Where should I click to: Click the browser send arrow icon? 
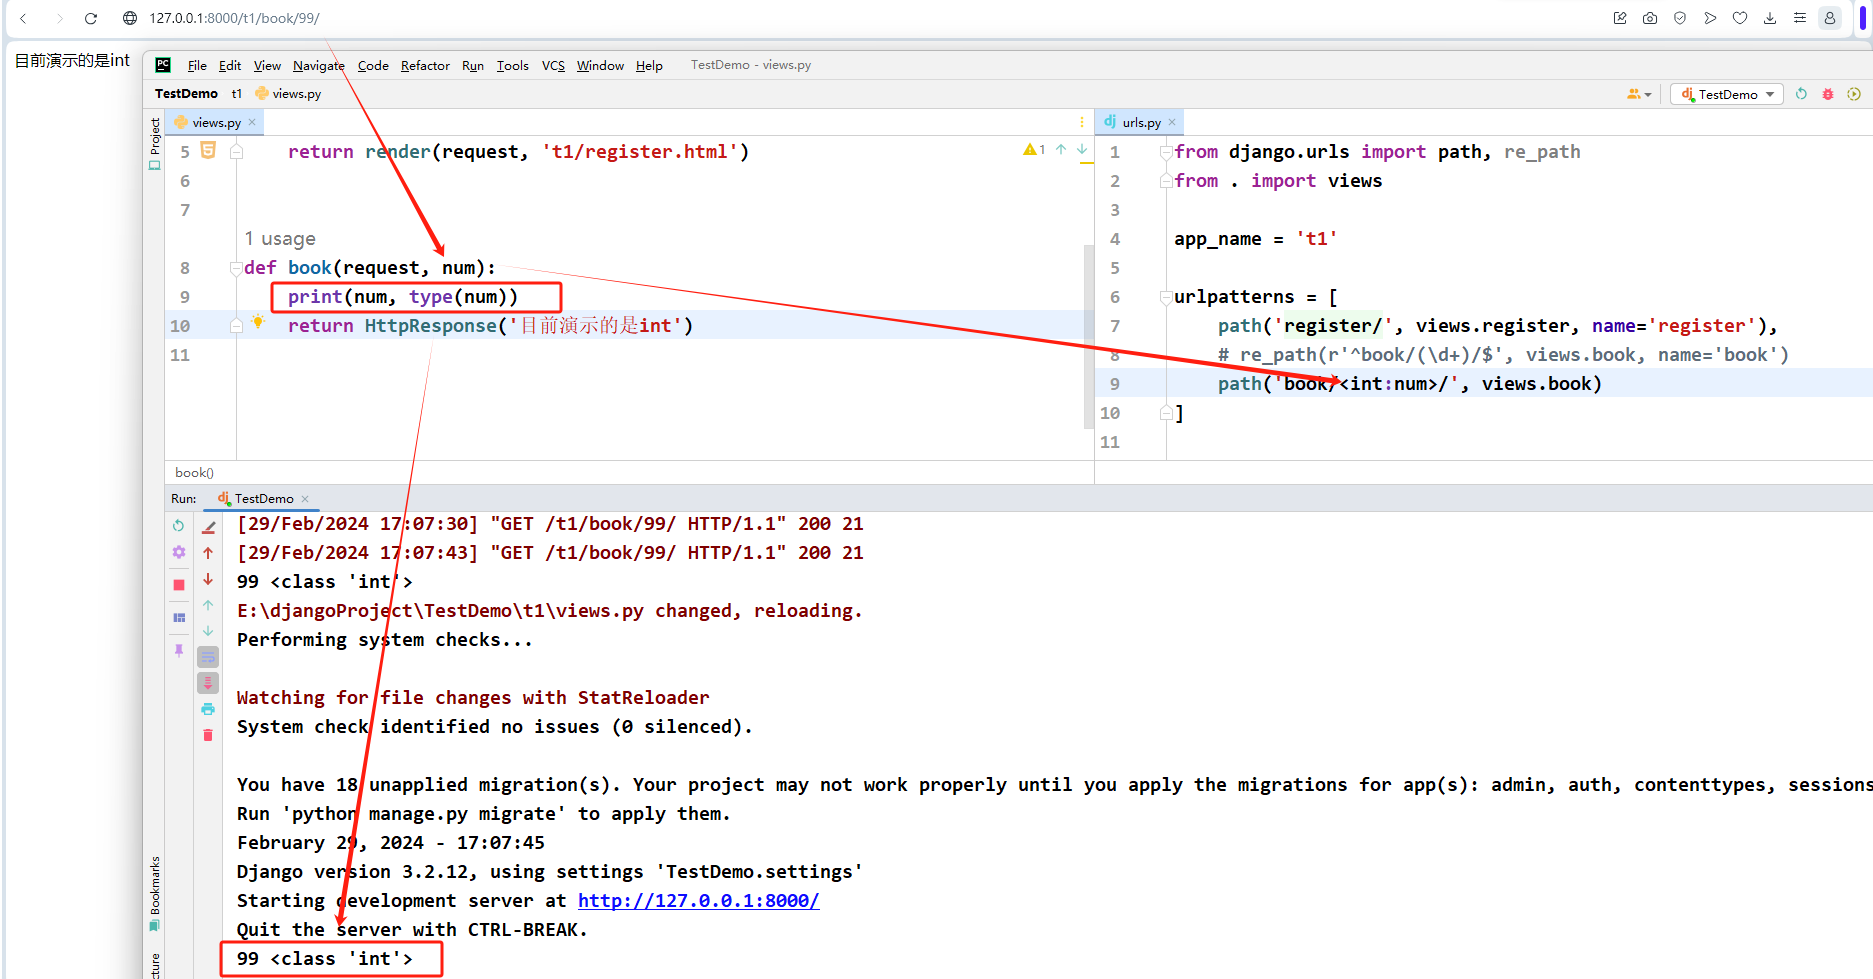point(1710,18)
